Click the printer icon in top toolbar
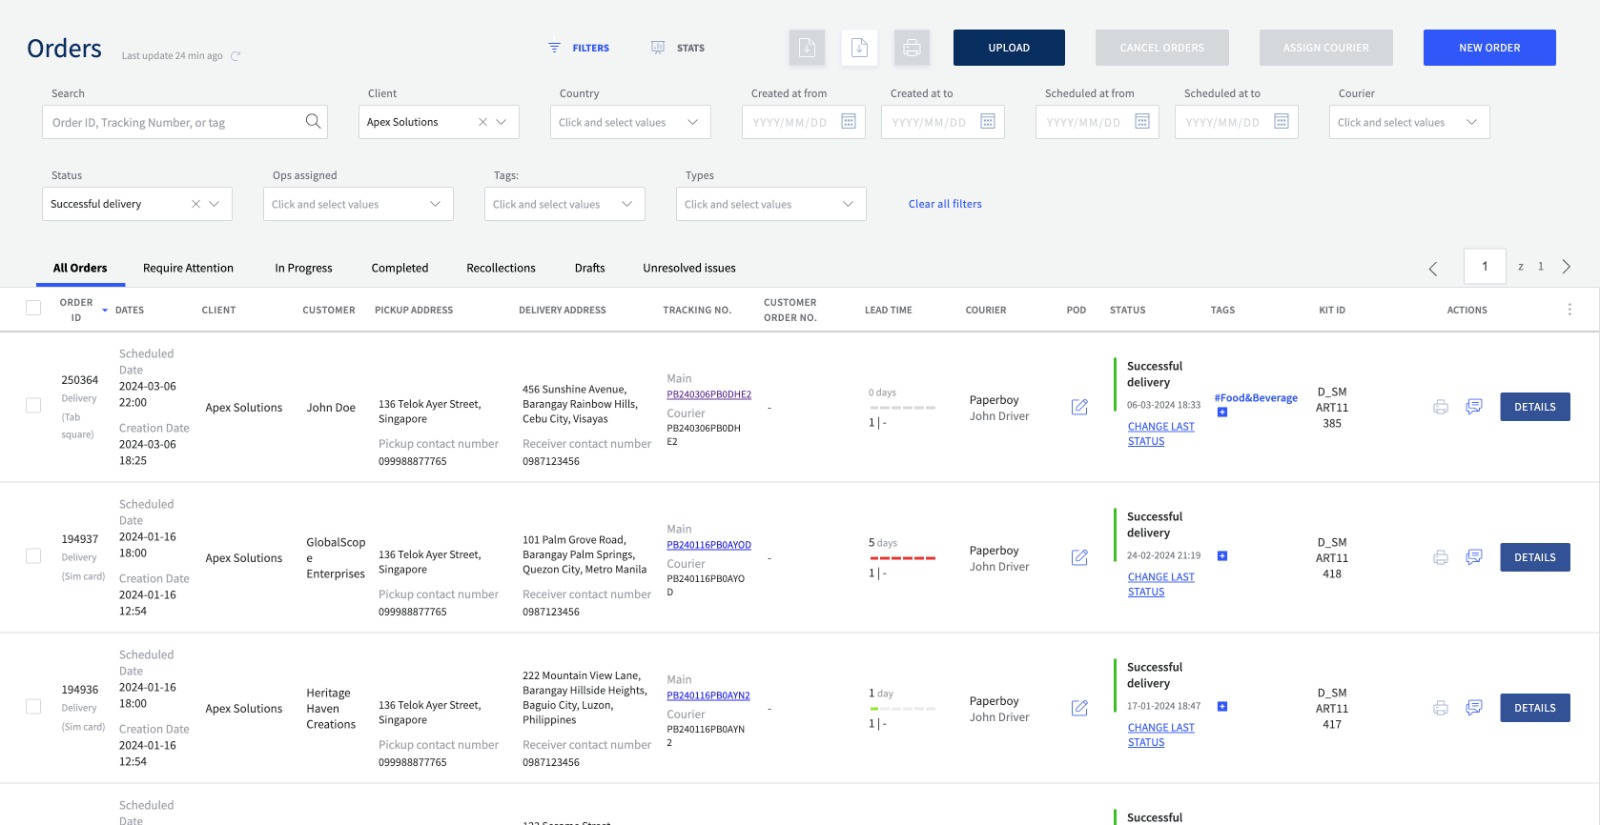 [x=911, y=48]
